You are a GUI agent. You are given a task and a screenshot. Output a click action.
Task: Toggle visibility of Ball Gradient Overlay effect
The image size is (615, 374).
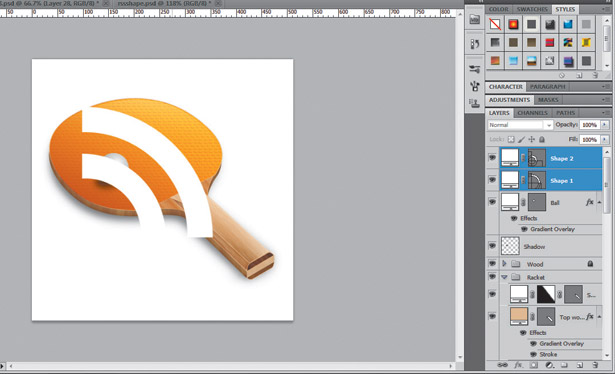click(524, 229)
